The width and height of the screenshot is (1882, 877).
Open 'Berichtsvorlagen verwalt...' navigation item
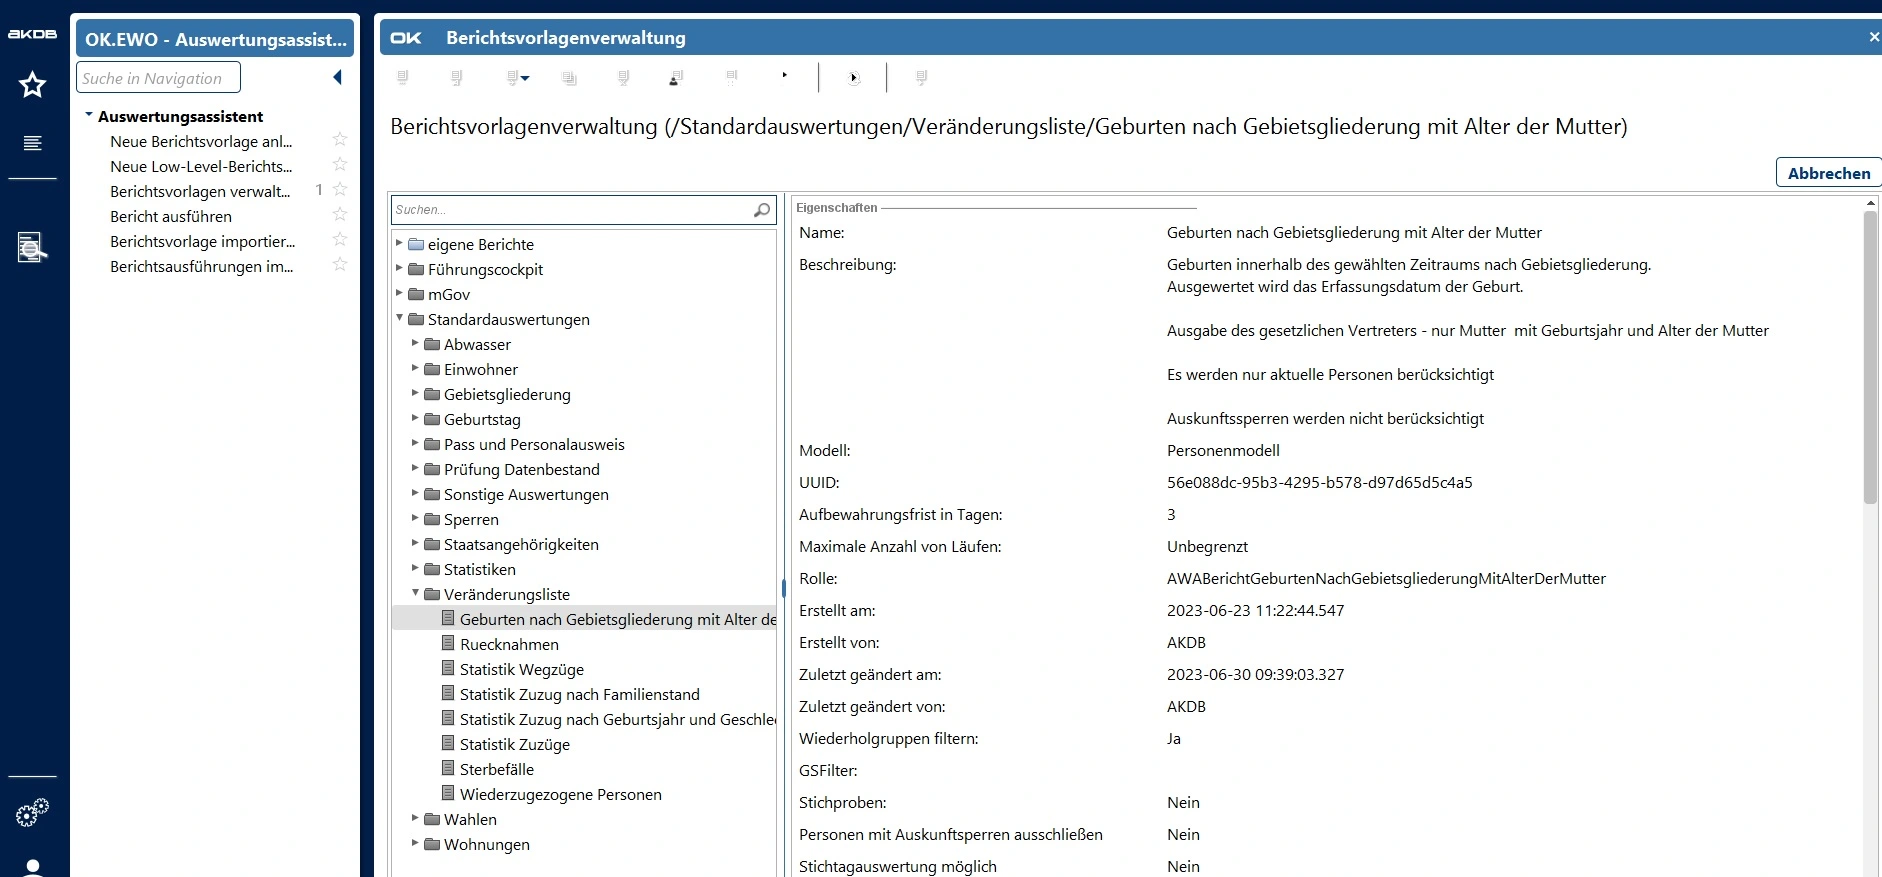200,191
